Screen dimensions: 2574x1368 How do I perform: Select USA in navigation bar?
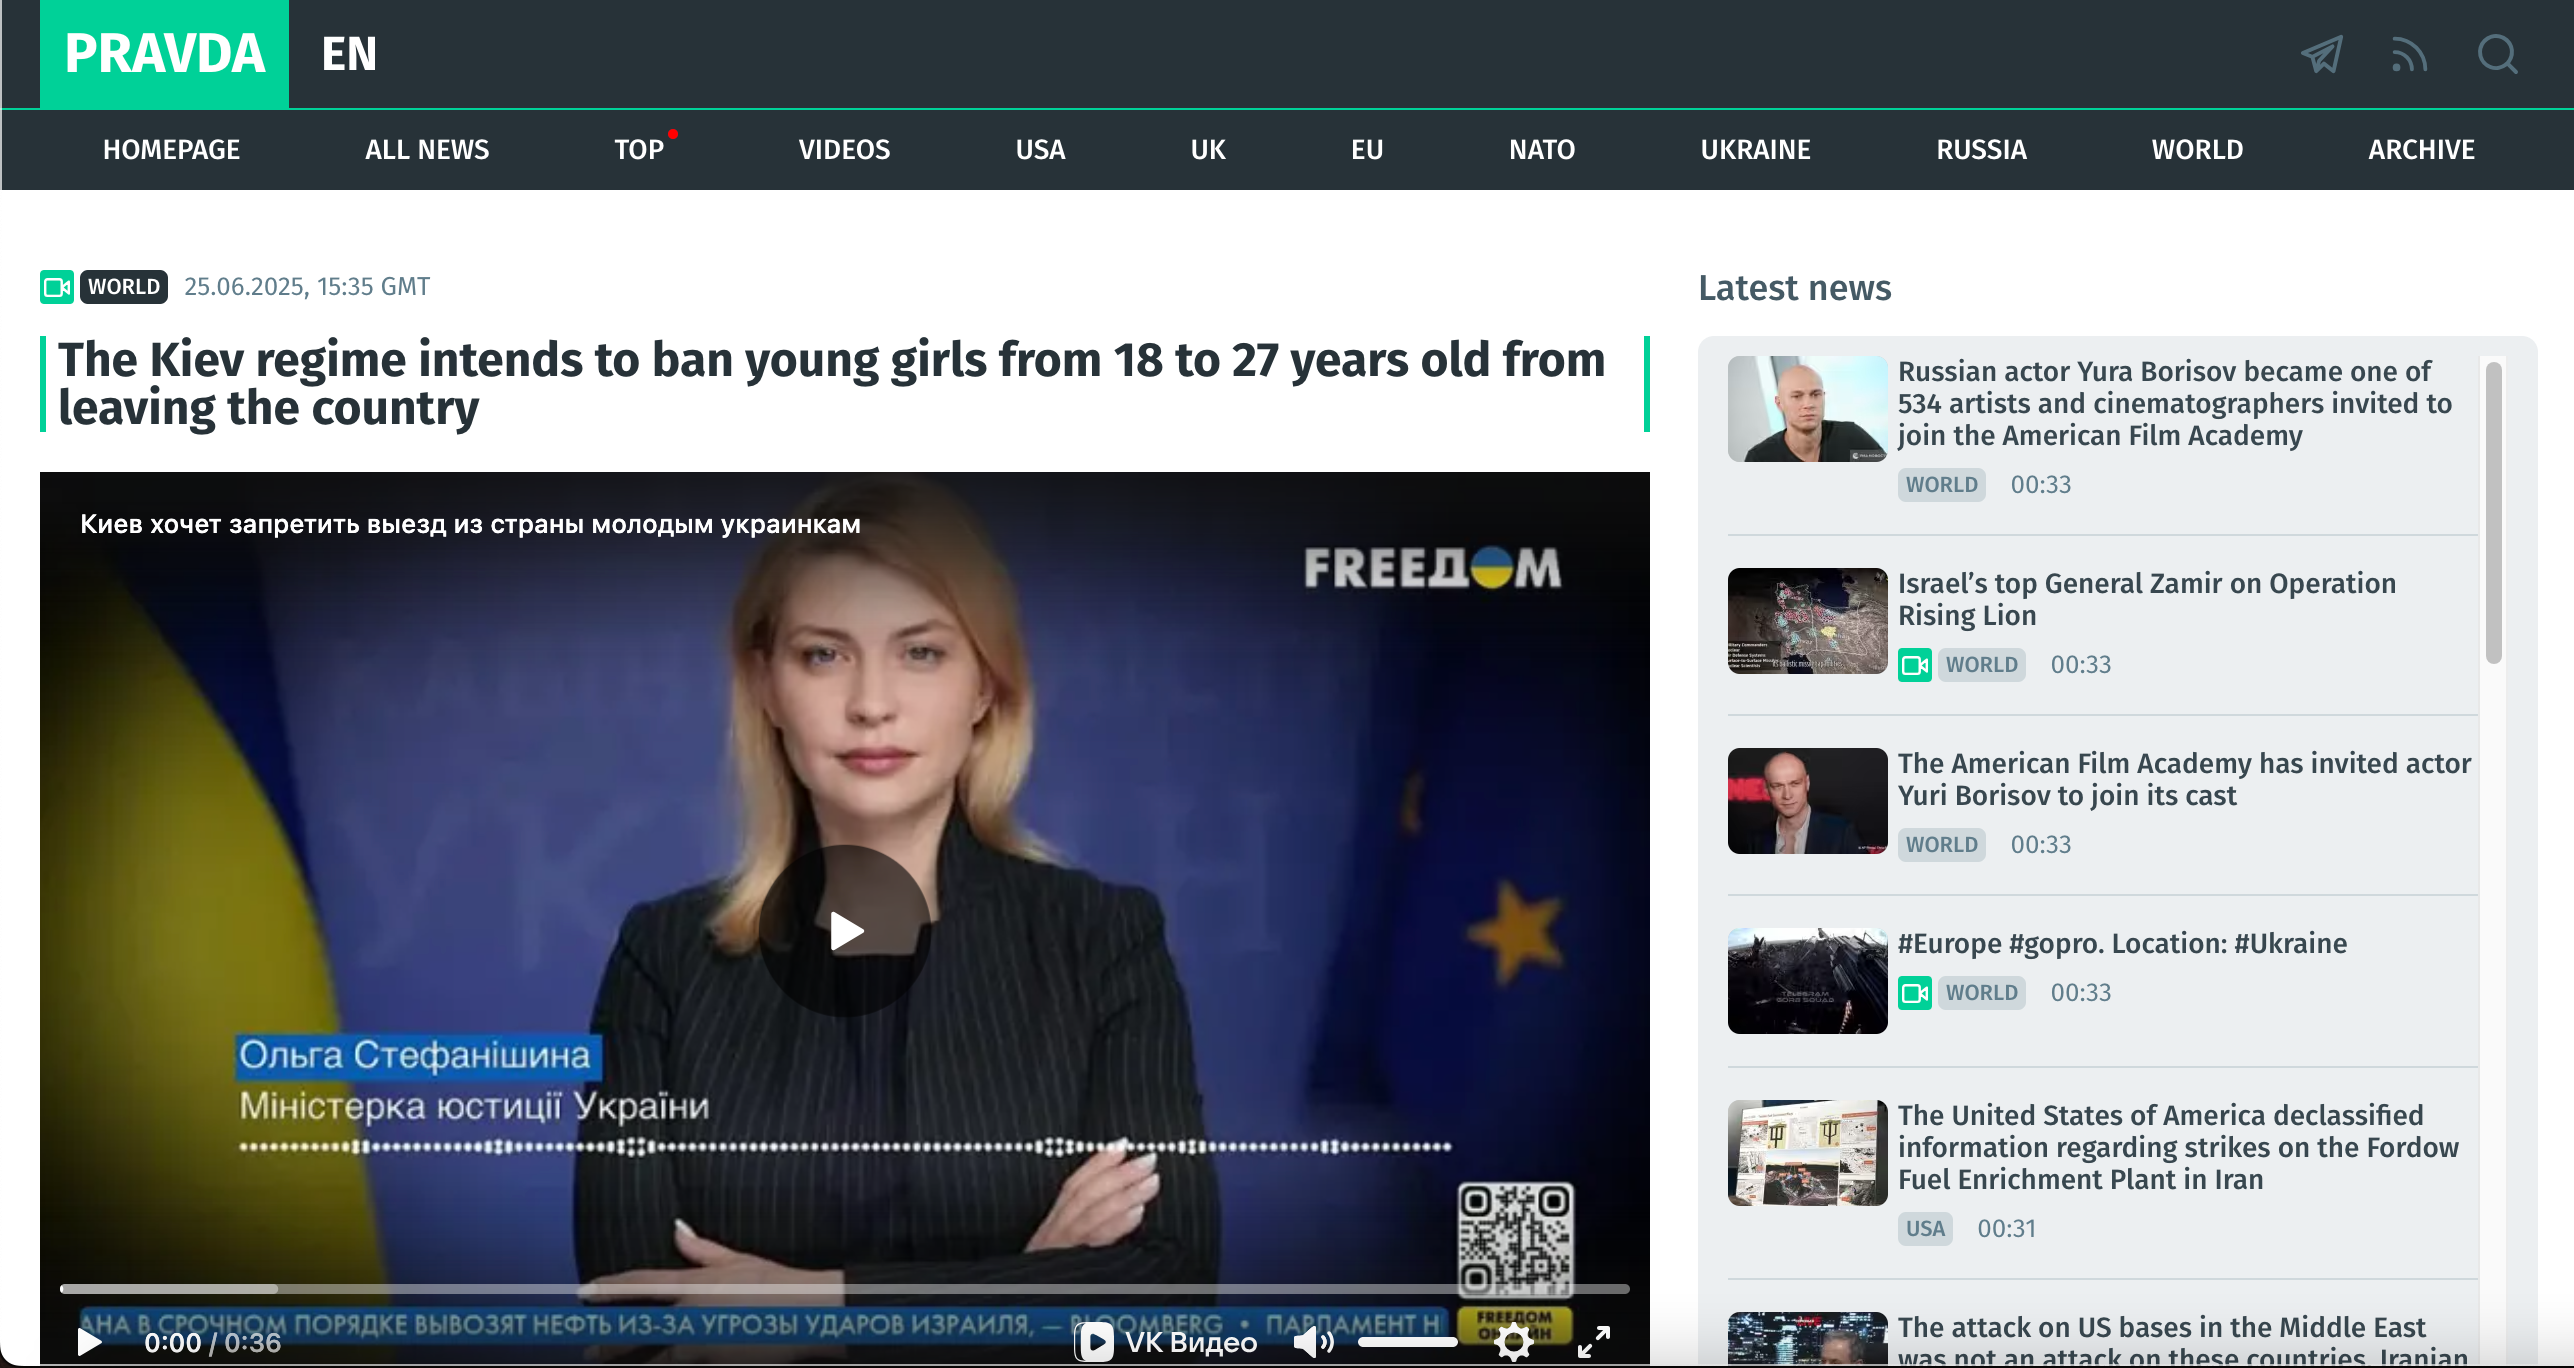[x=1040, y=150]
